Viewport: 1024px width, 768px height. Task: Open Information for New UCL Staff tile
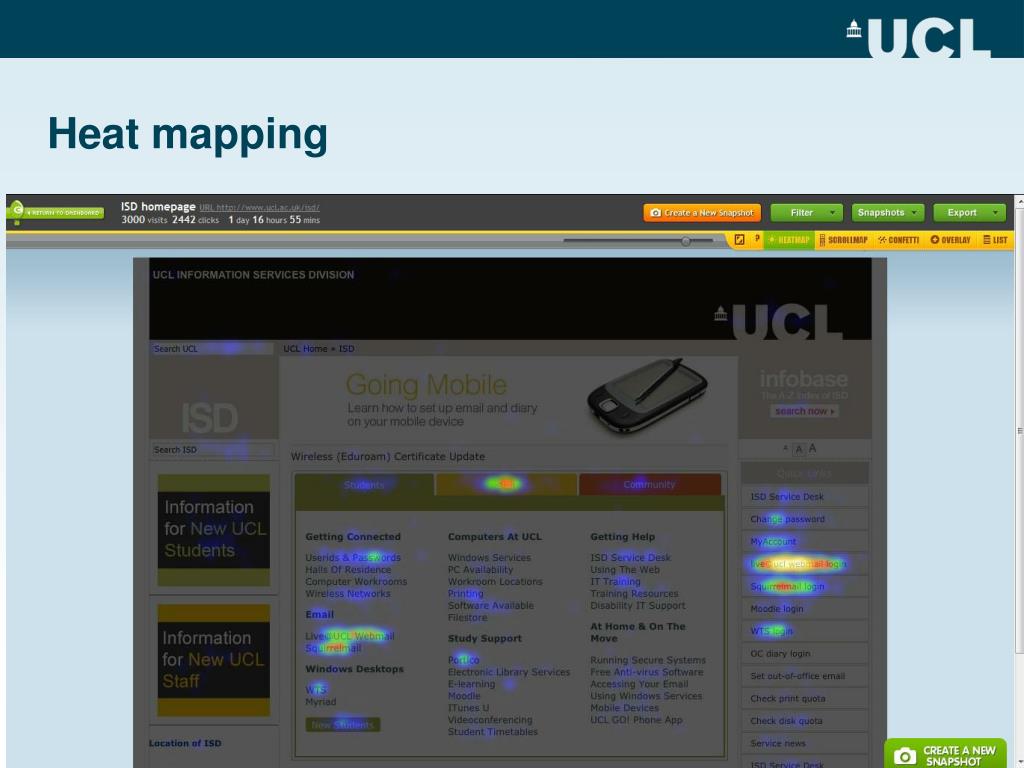tap(214, 660)
